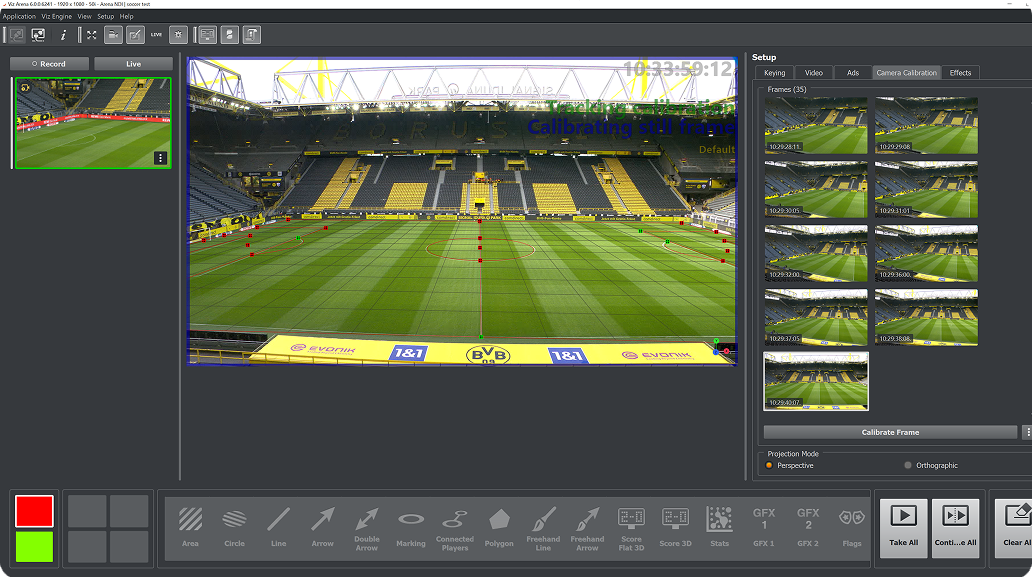Image resolution: width=1032 pixels, height=577 pixels.
Task: Select the Flags graphic tool
Action: tap(852, 527)
